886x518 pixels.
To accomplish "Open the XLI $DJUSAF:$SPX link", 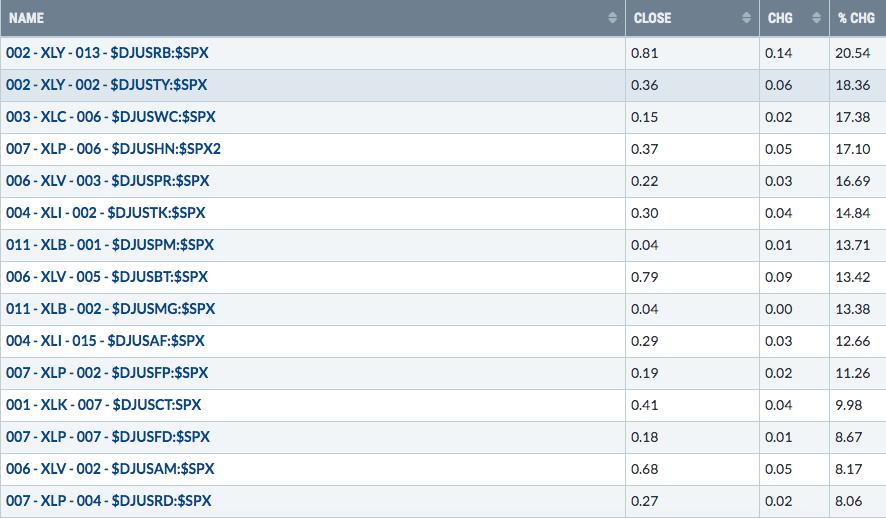I will coord(105,341).
